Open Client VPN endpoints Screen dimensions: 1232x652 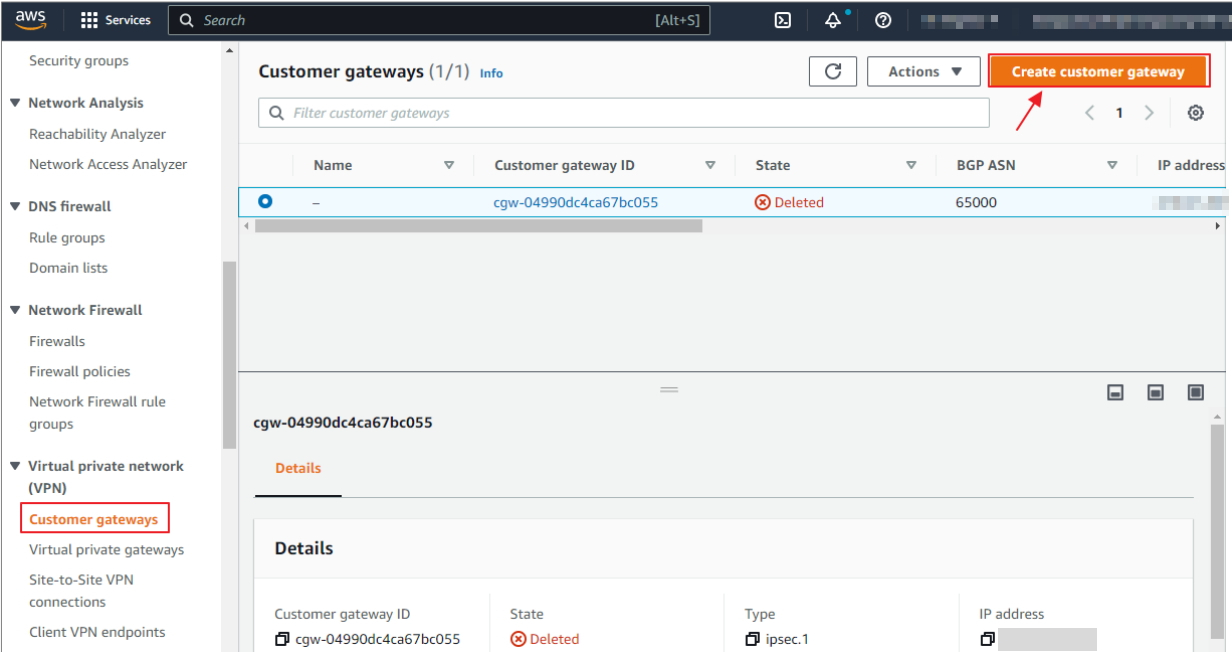tap(97, 632)
